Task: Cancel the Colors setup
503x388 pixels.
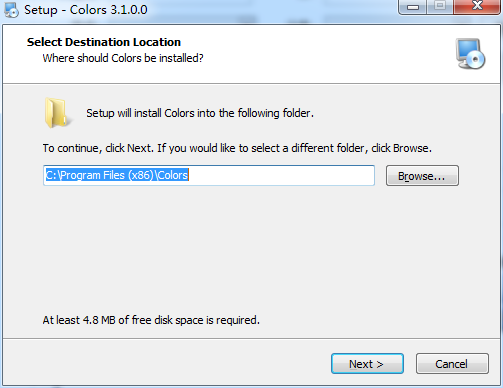Action: tap(452, 364)
